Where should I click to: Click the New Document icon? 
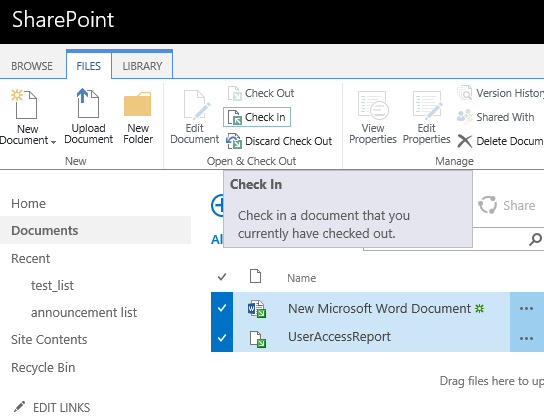pos(24,104)
